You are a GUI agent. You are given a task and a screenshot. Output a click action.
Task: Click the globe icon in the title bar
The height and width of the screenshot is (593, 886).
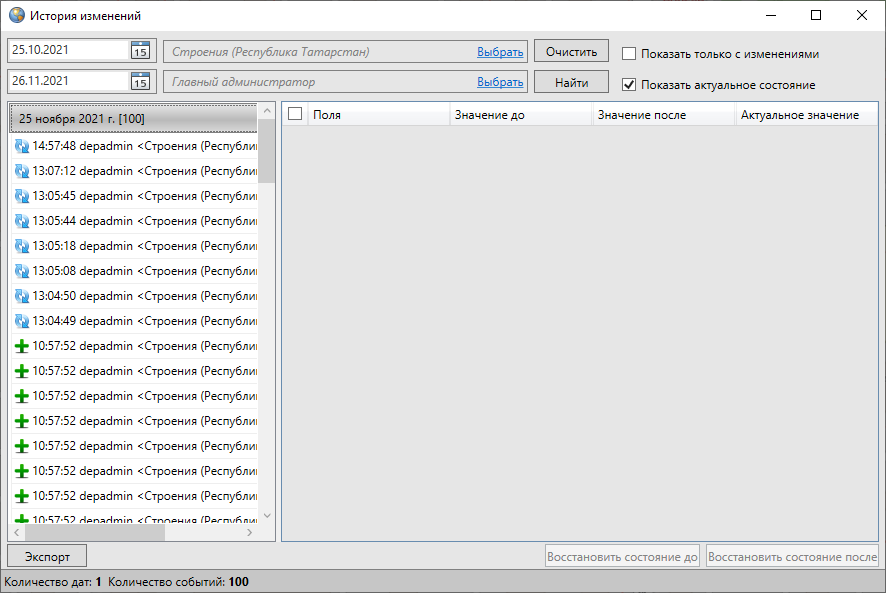(16, 16)
